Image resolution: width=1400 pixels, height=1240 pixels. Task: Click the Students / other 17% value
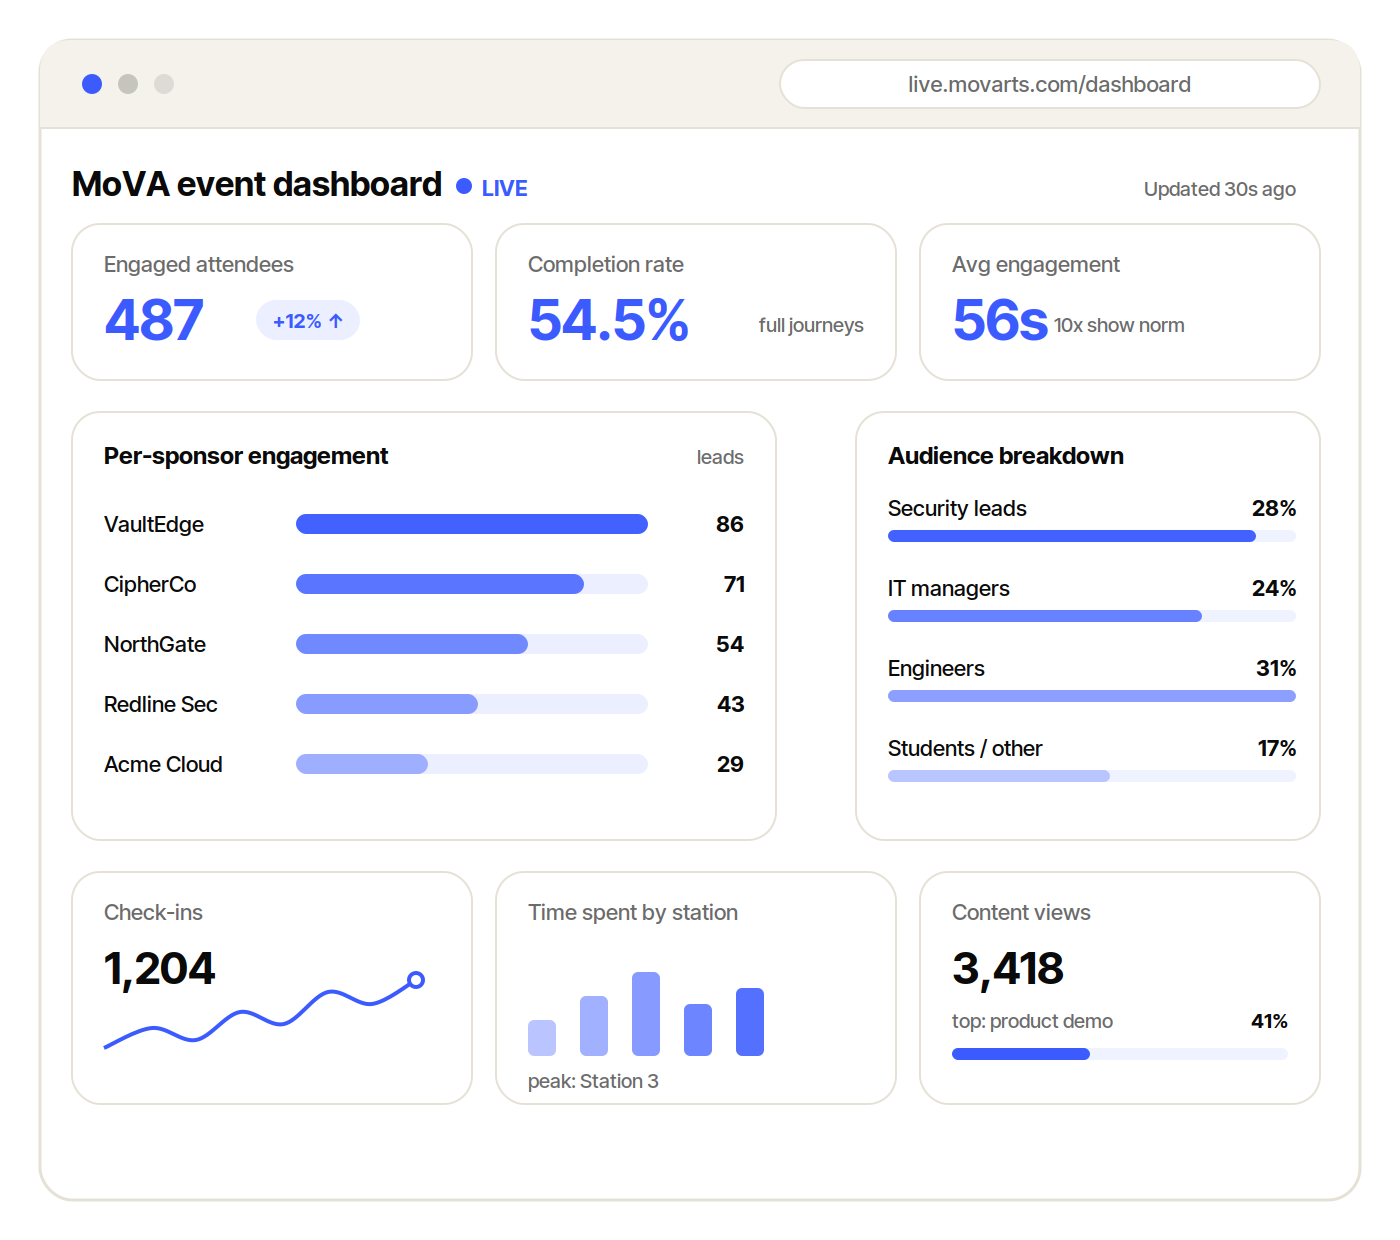(1277, 748)
